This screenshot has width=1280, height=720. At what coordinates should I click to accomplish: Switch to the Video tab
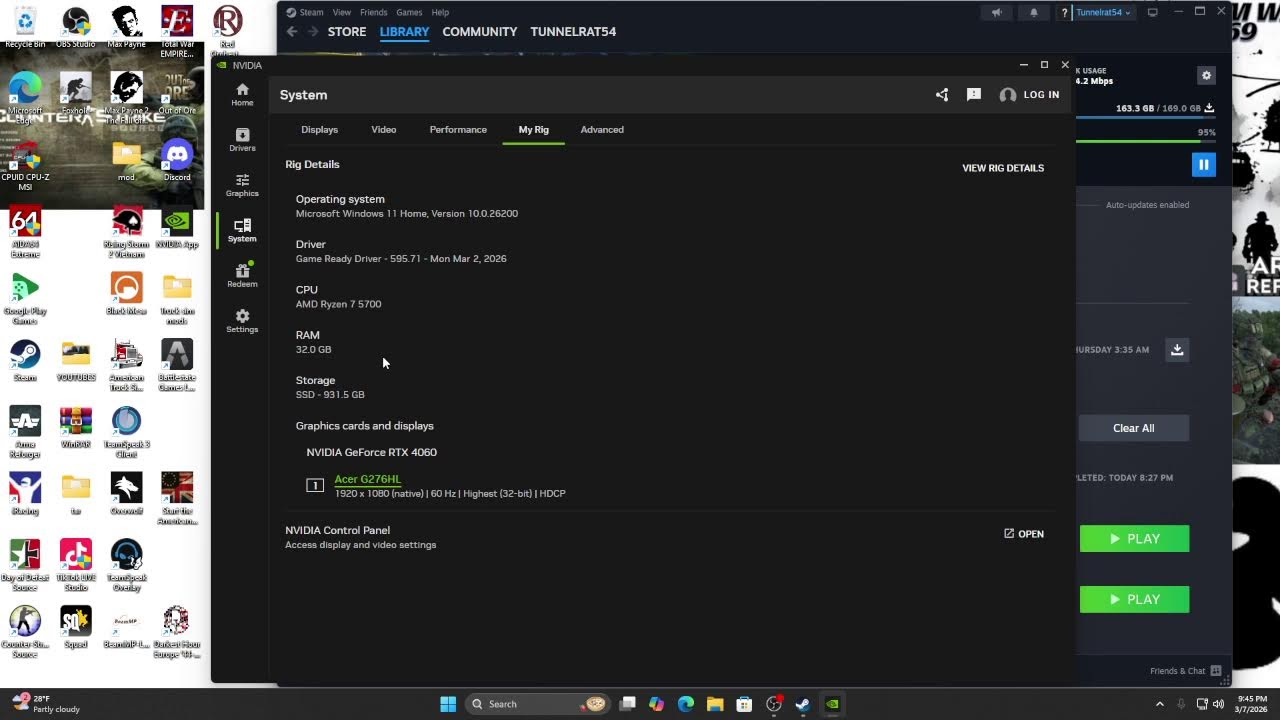point(384,129)
